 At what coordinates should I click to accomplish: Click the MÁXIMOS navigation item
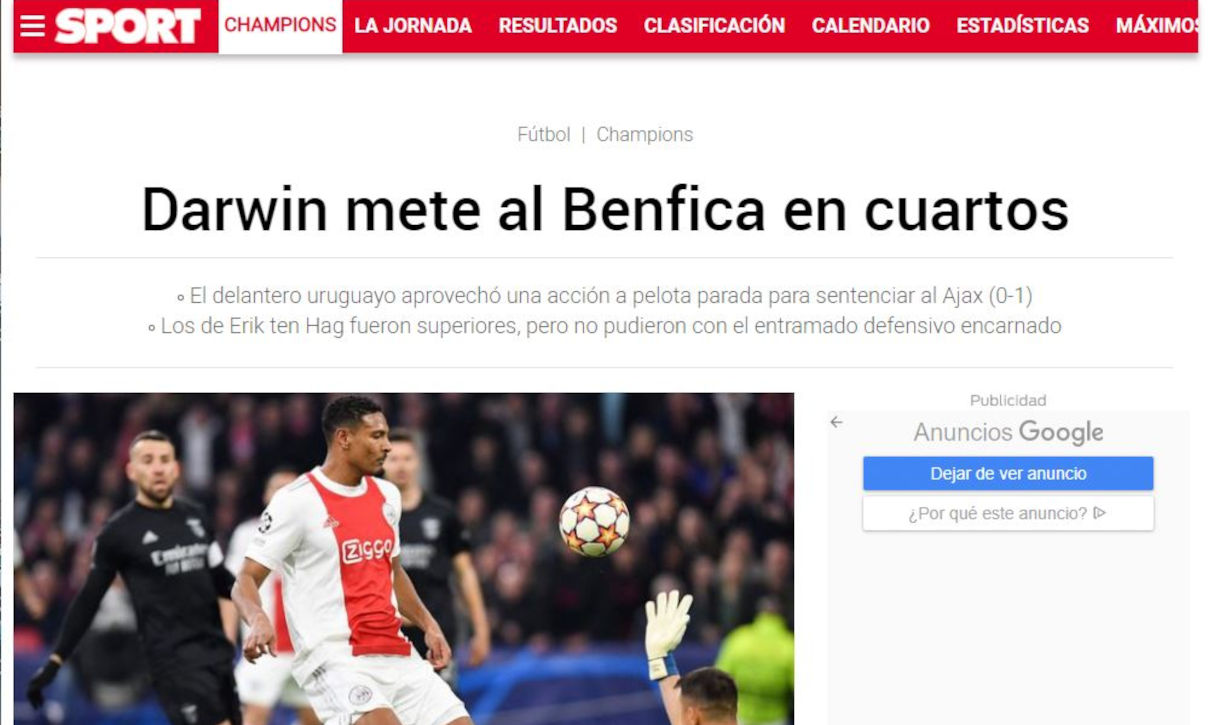pos(1157,26)
